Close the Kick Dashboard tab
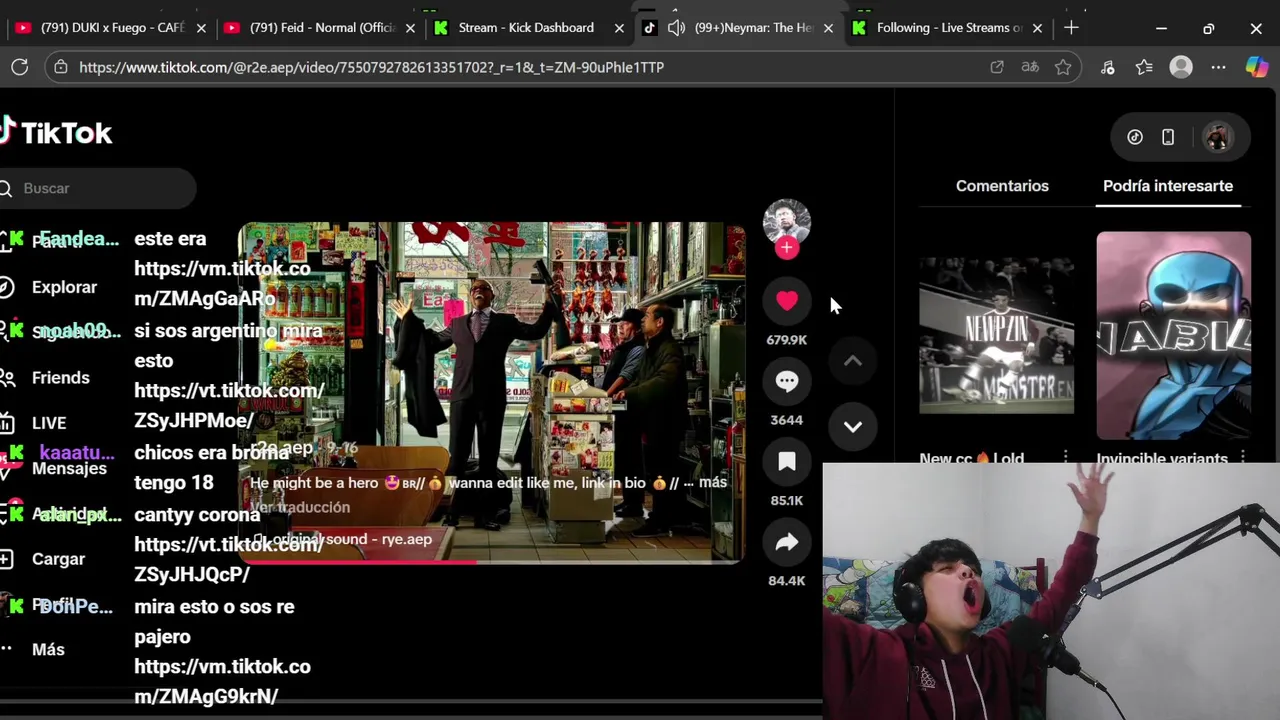The image size is (1280, 720). [619, 28]
